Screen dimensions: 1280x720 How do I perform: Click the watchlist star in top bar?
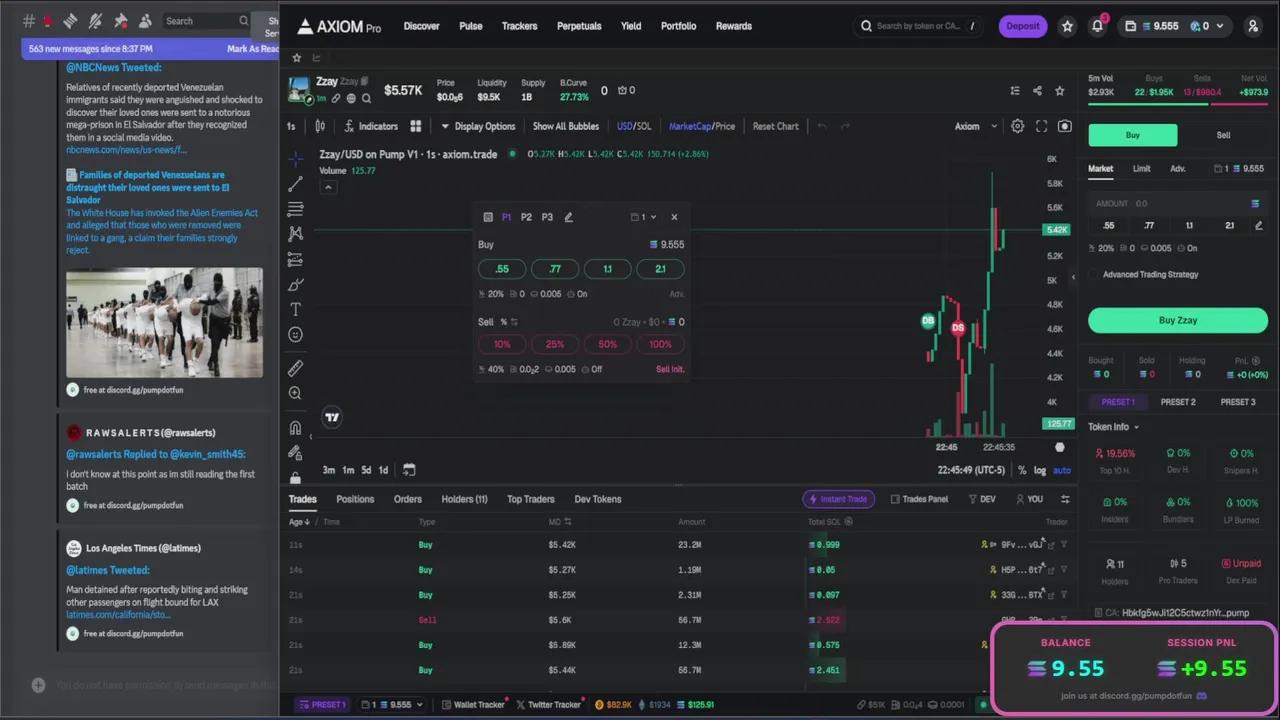[1067, 27]
